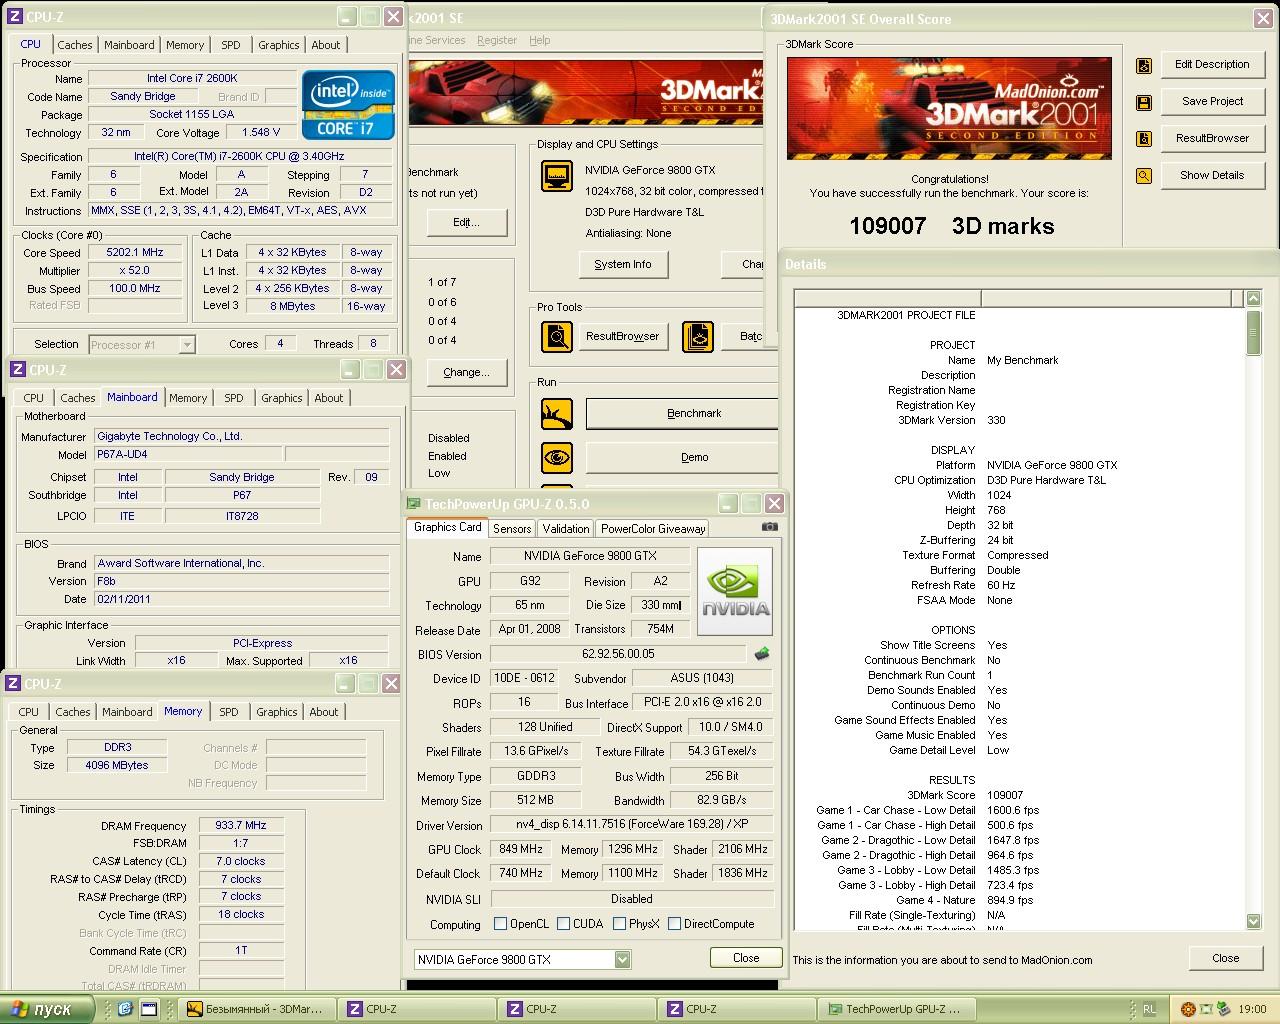Click the Edit... button in 3DMark2001
This screenshot has height=1024, width=1280.
tap(466, 223)
